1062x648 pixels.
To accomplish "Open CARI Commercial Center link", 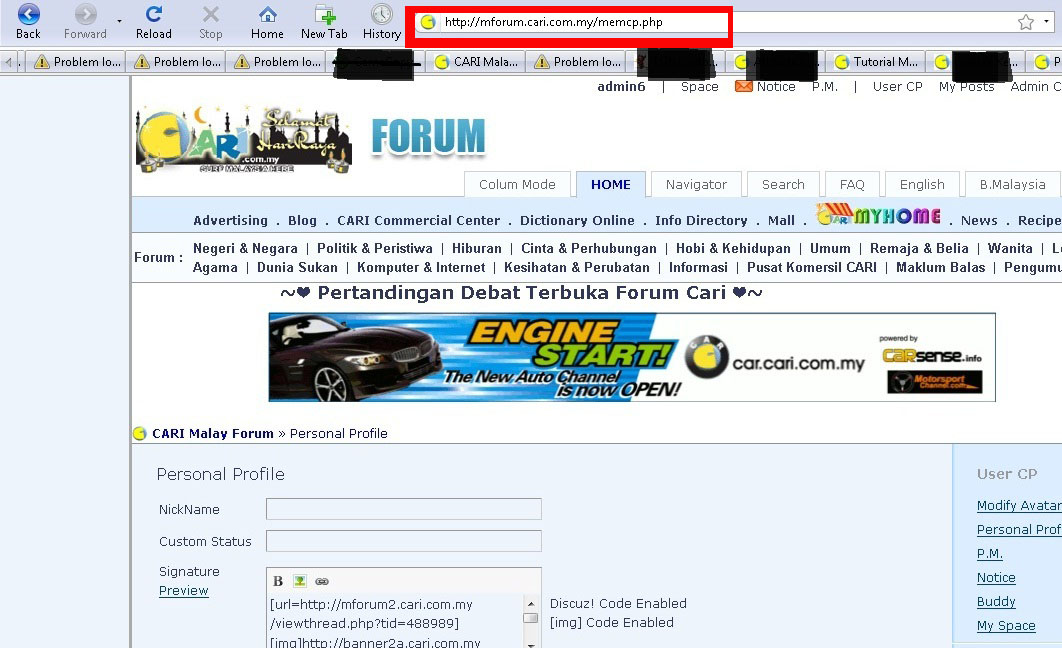I will [x=419, y=220].
